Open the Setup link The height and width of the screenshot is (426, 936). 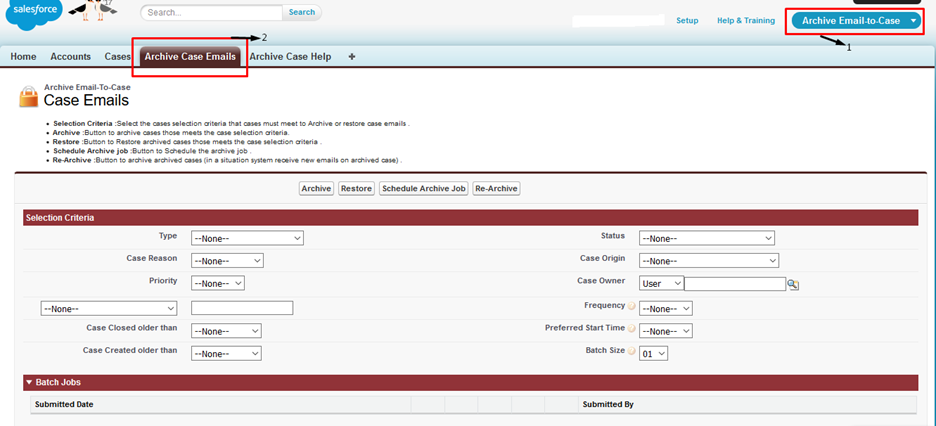point(687,20)
